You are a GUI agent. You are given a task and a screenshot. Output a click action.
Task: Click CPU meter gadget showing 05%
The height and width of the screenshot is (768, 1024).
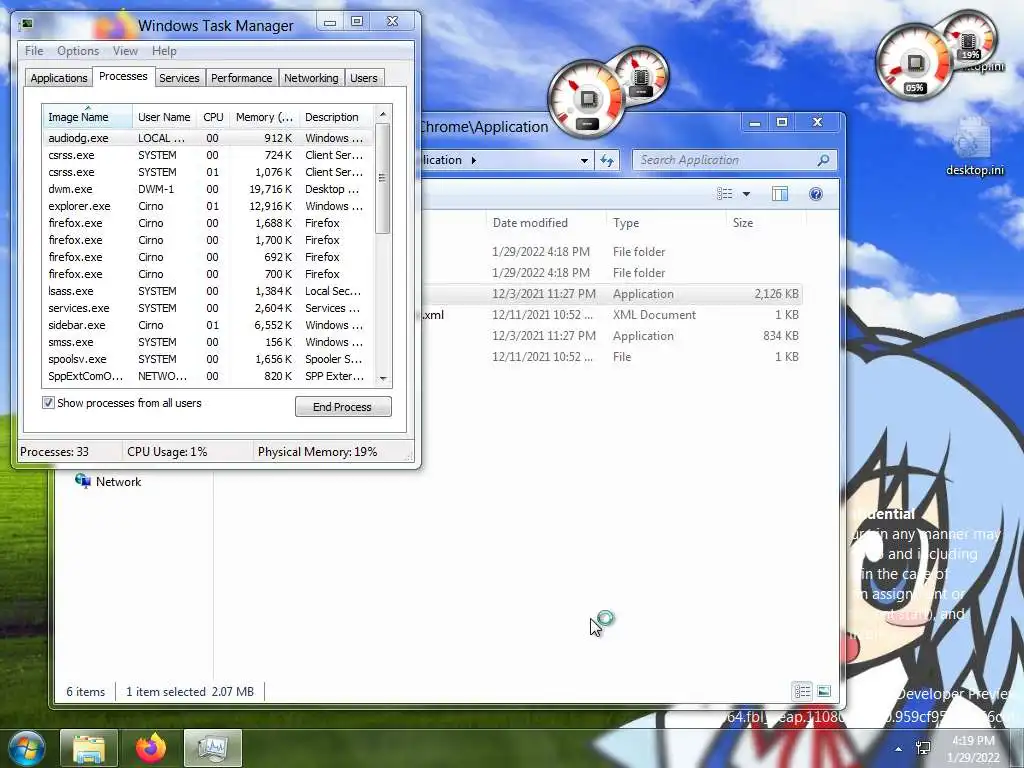pyautogui.click(x=914, y=64)
